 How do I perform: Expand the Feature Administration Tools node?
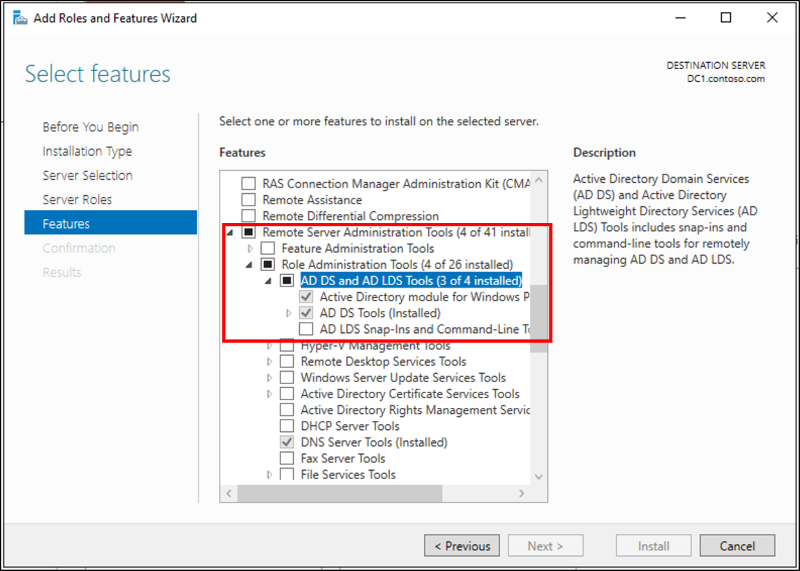250,249
